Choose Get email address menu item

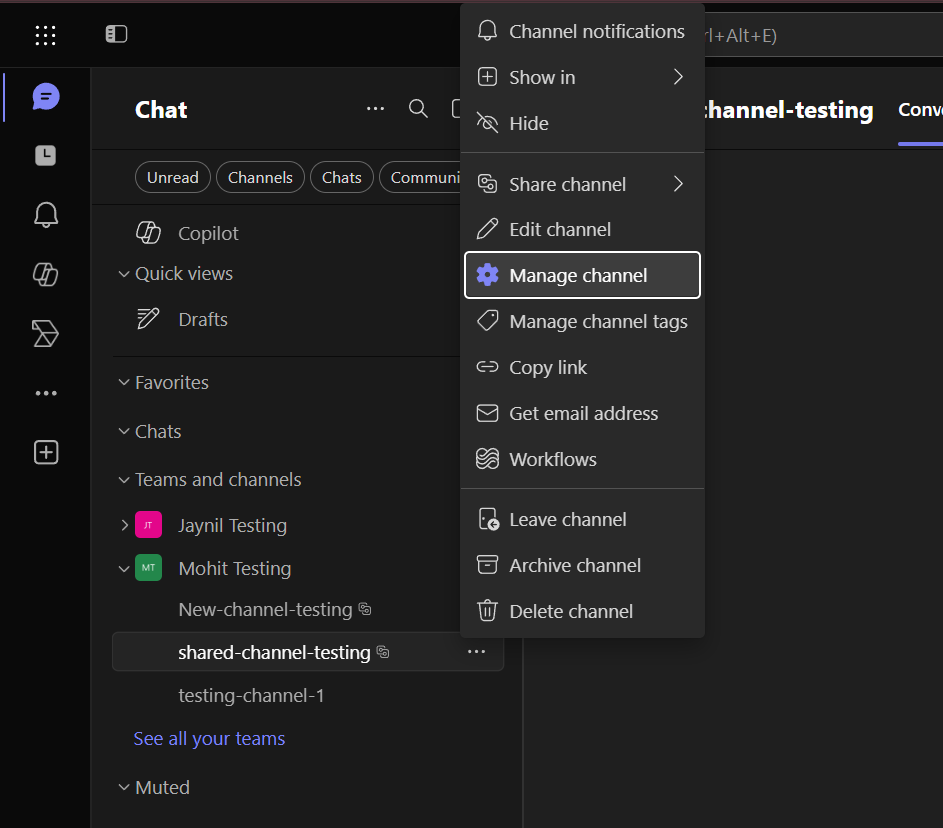coord(582,413)
